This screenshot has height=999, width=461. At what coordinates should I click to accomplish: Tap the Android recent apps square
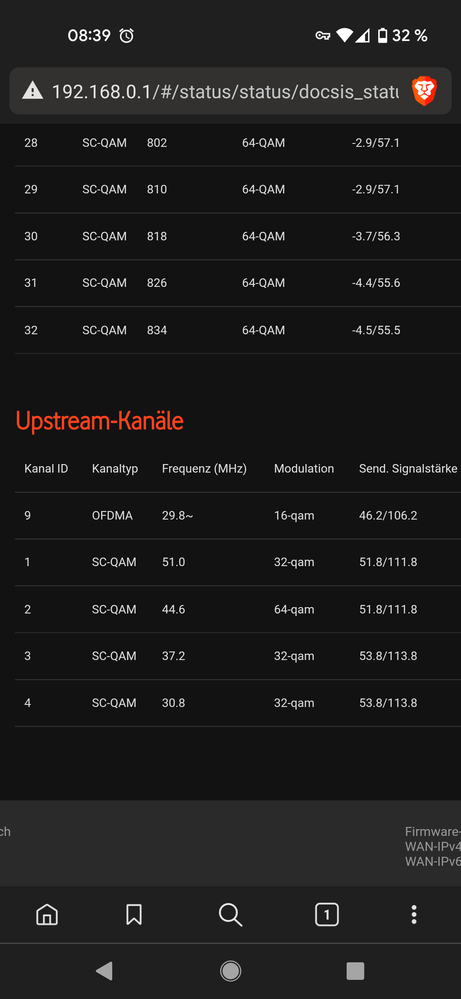(x=355, y=971)
